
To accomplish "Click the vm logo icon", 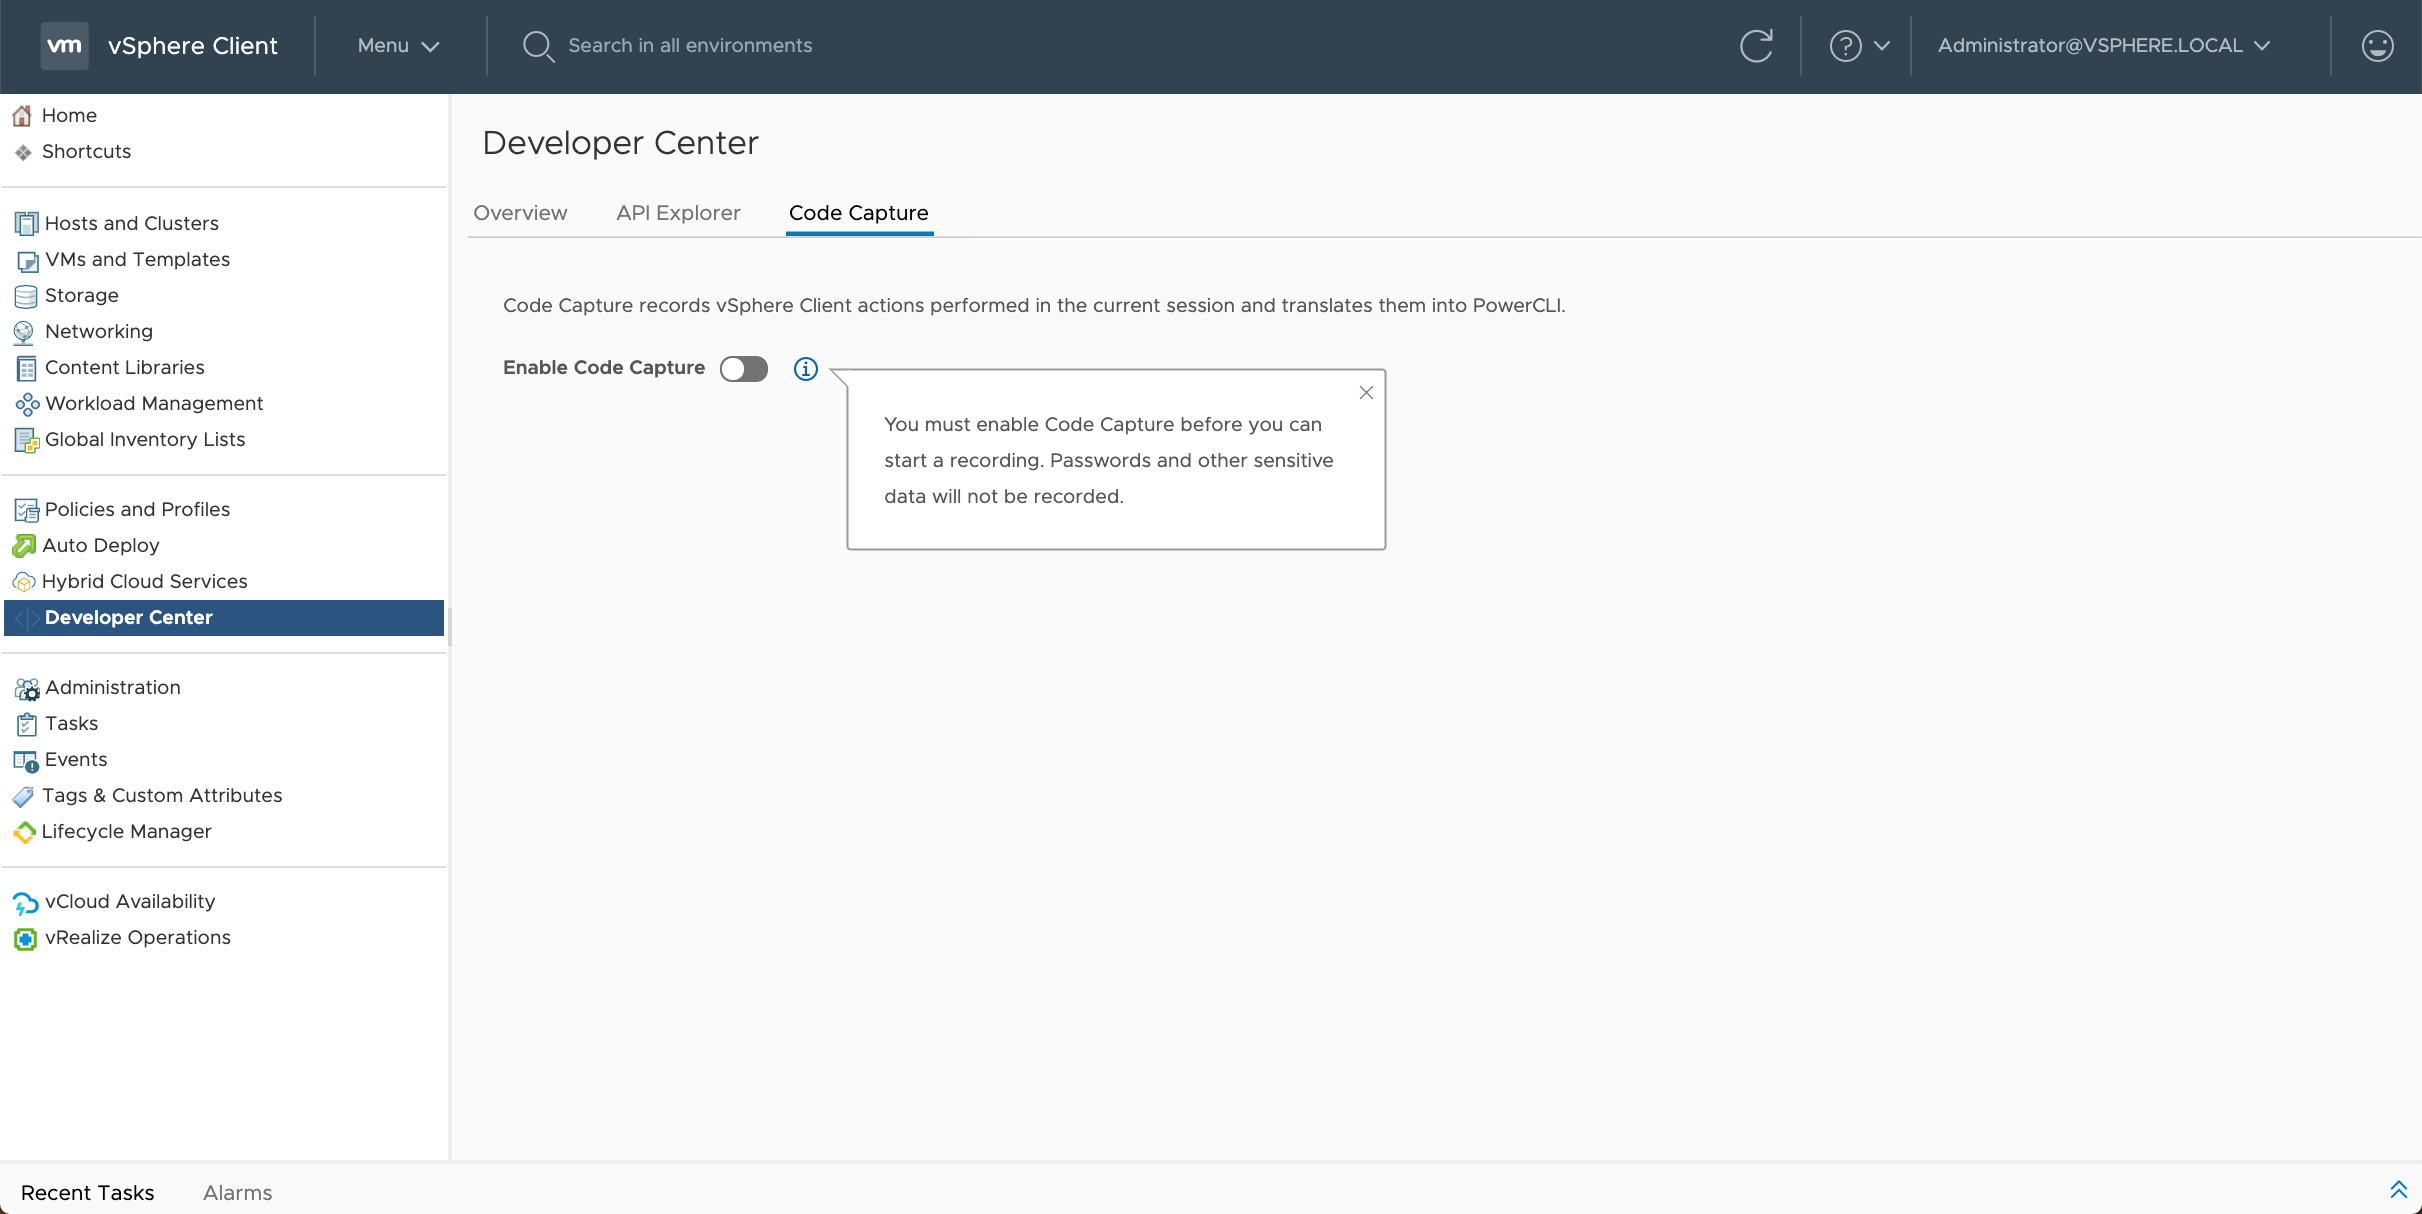I will click(x=64, y=46).
